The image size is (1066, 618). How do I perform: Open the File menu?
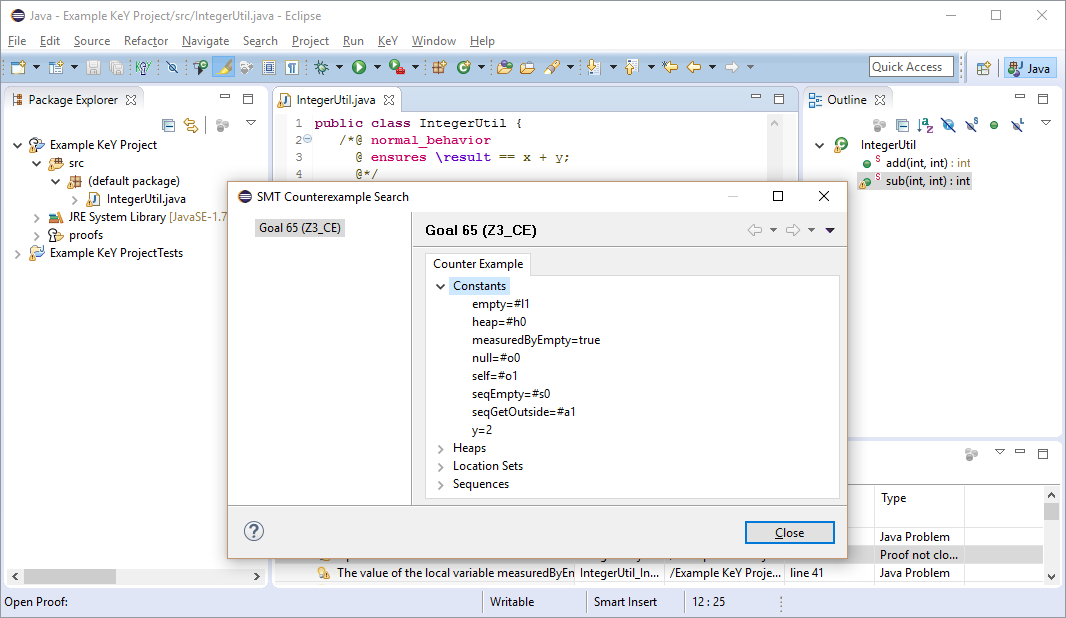[17, 41]
